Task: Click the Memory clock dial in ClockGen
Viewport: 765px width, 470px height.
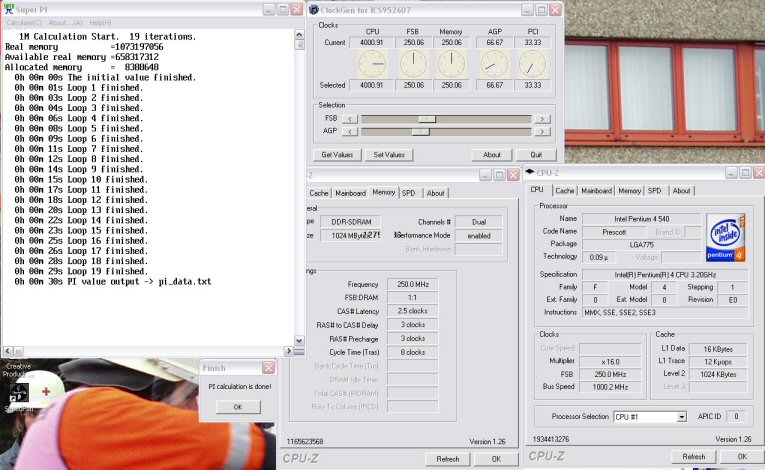Action: (451, 63)
